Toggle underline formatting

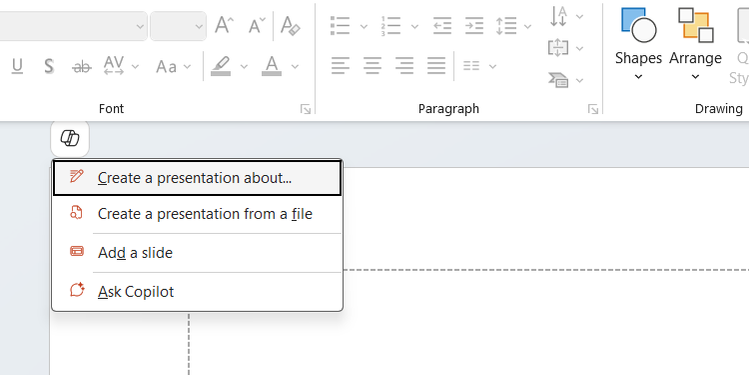pyautogui.click(x=17, y=66)
